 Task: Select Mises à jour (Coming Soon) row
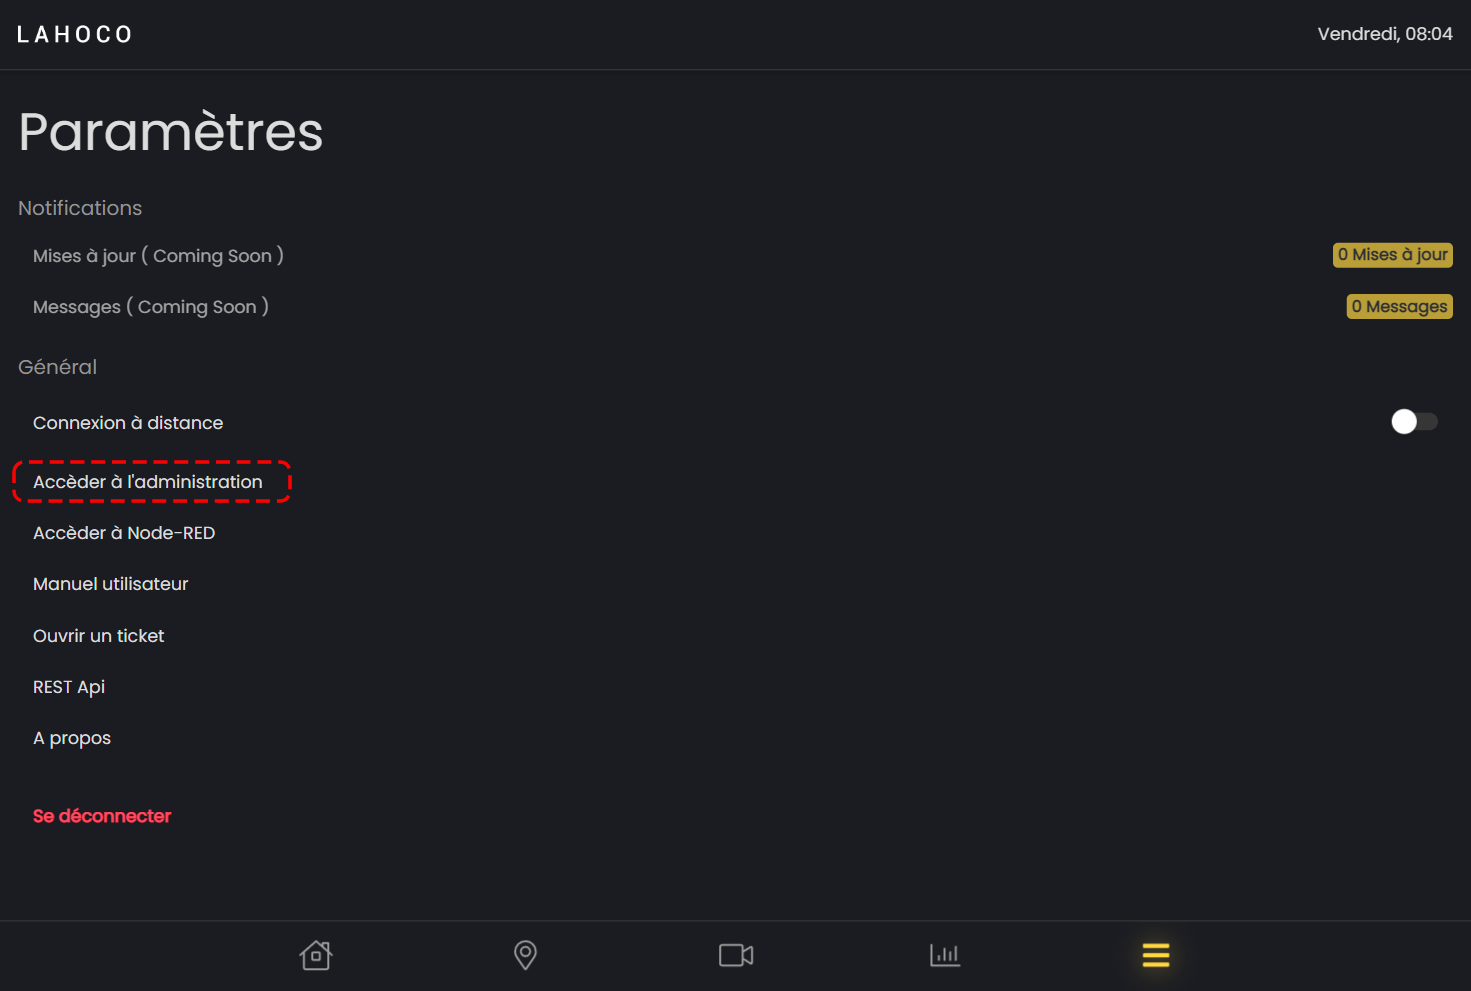pyautogui.click(x=158, y=256)
